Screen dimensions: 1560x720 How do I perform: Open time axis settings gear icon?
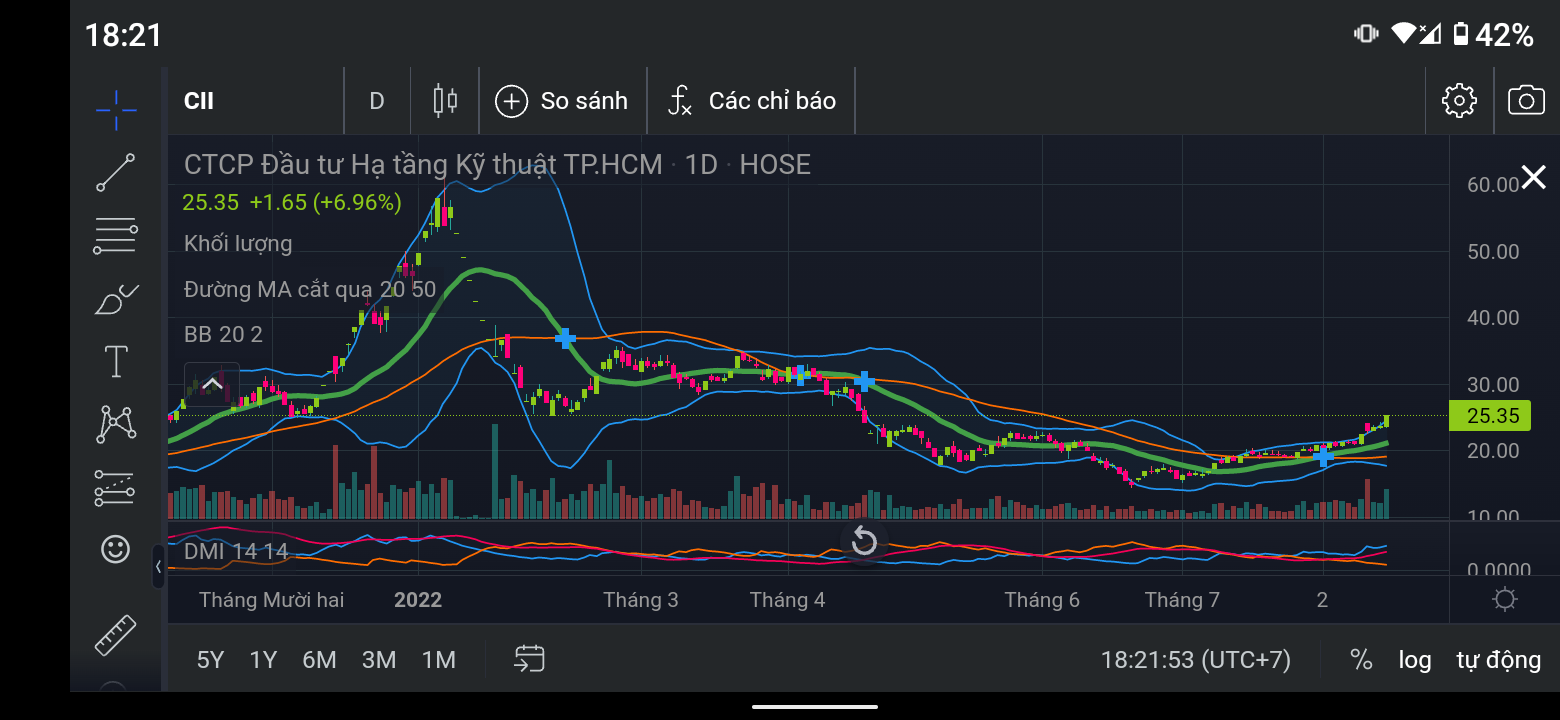point(1504,600)
